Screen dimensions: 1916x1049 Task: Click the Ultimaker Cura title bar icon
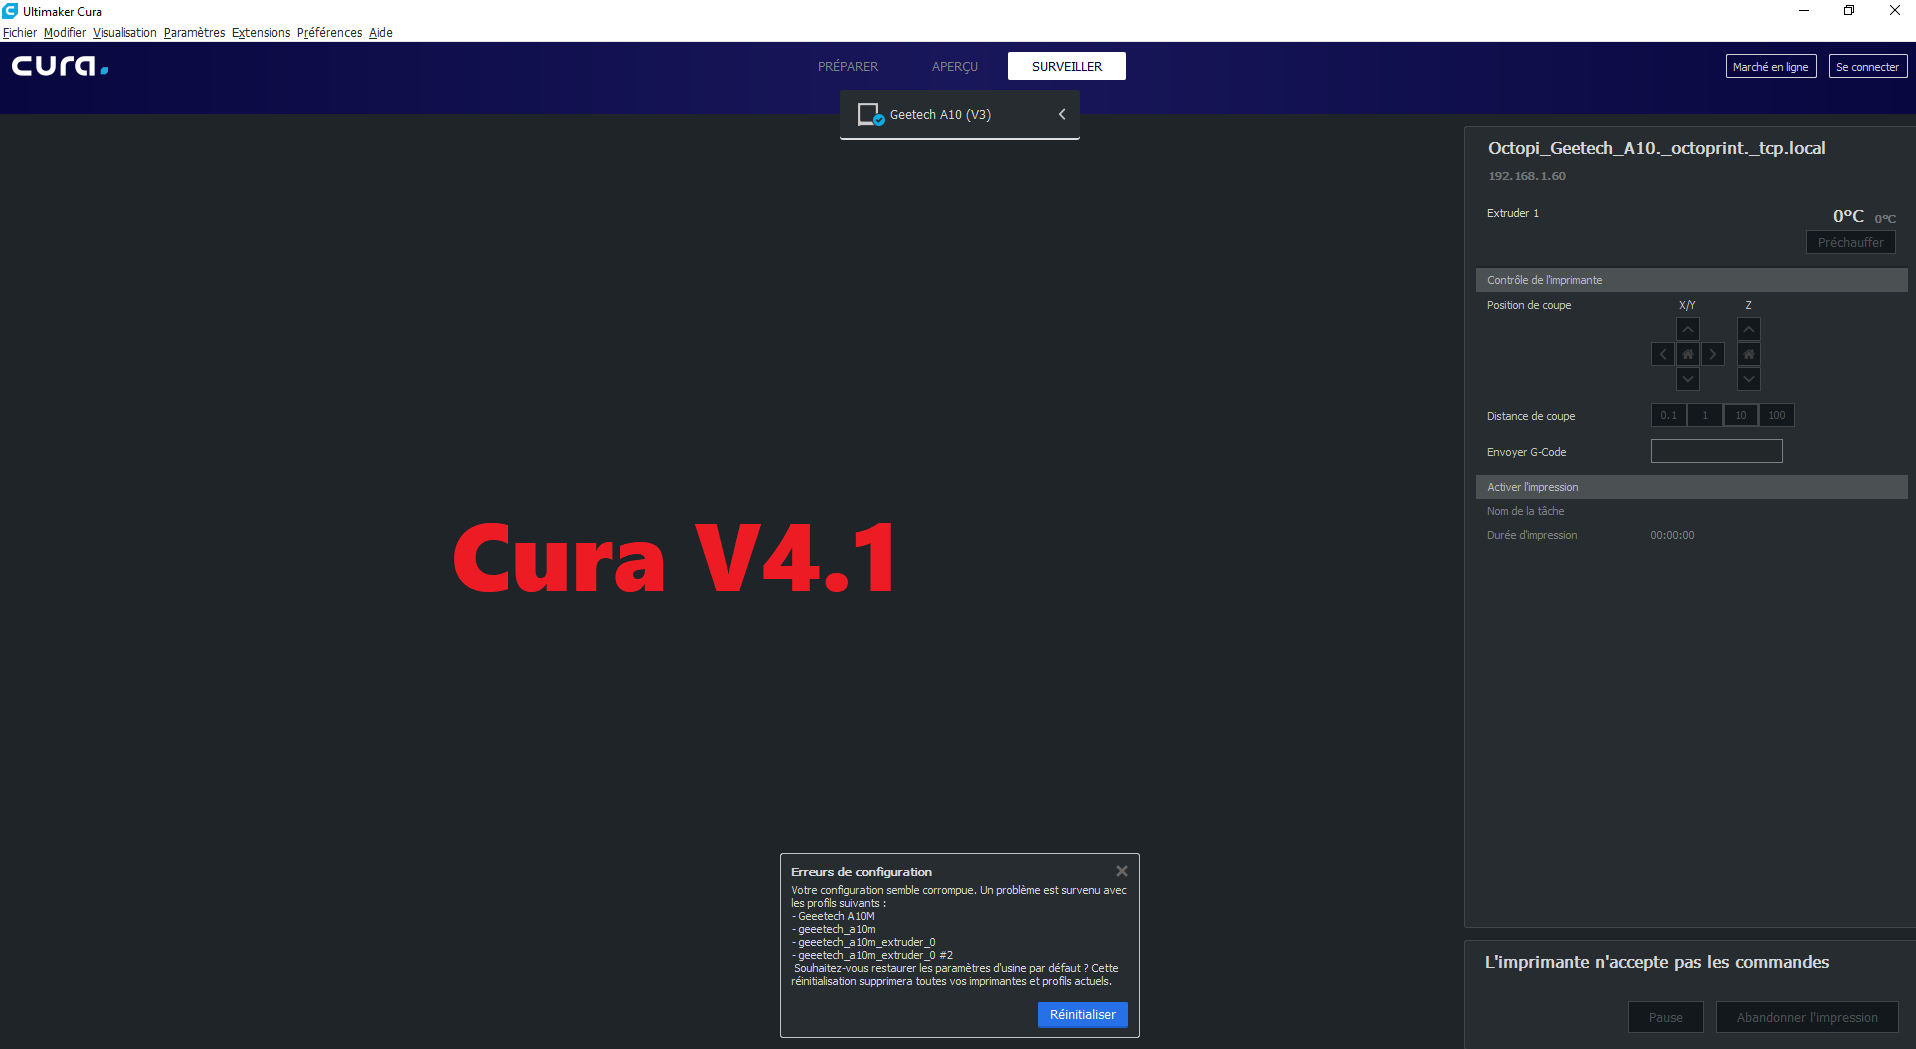tap(10, 11)
